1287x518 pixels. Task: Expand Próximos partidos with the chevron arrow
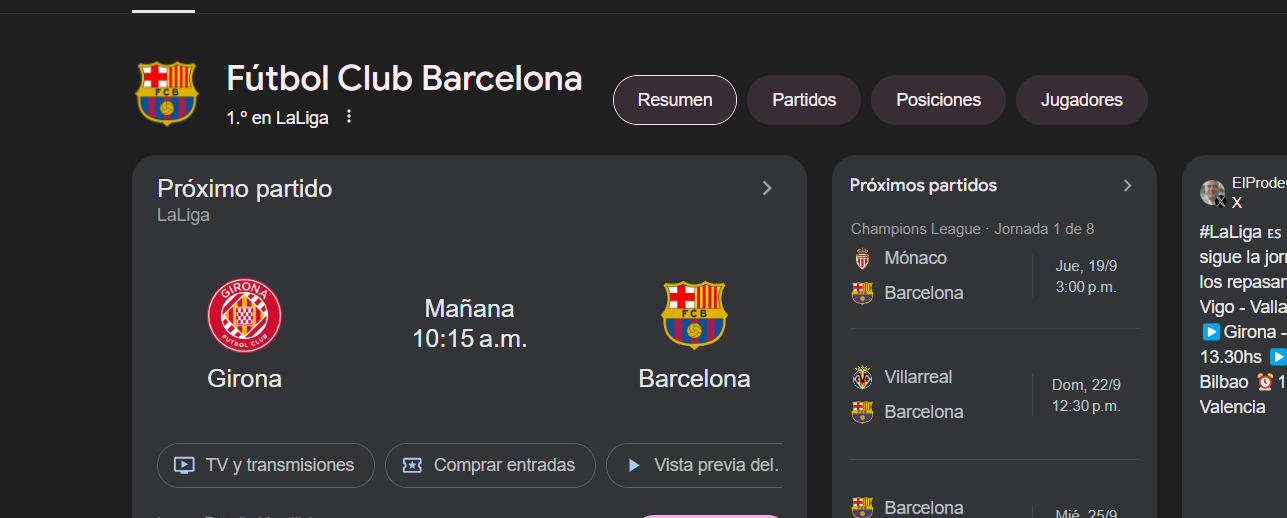tap(1127, 185)
